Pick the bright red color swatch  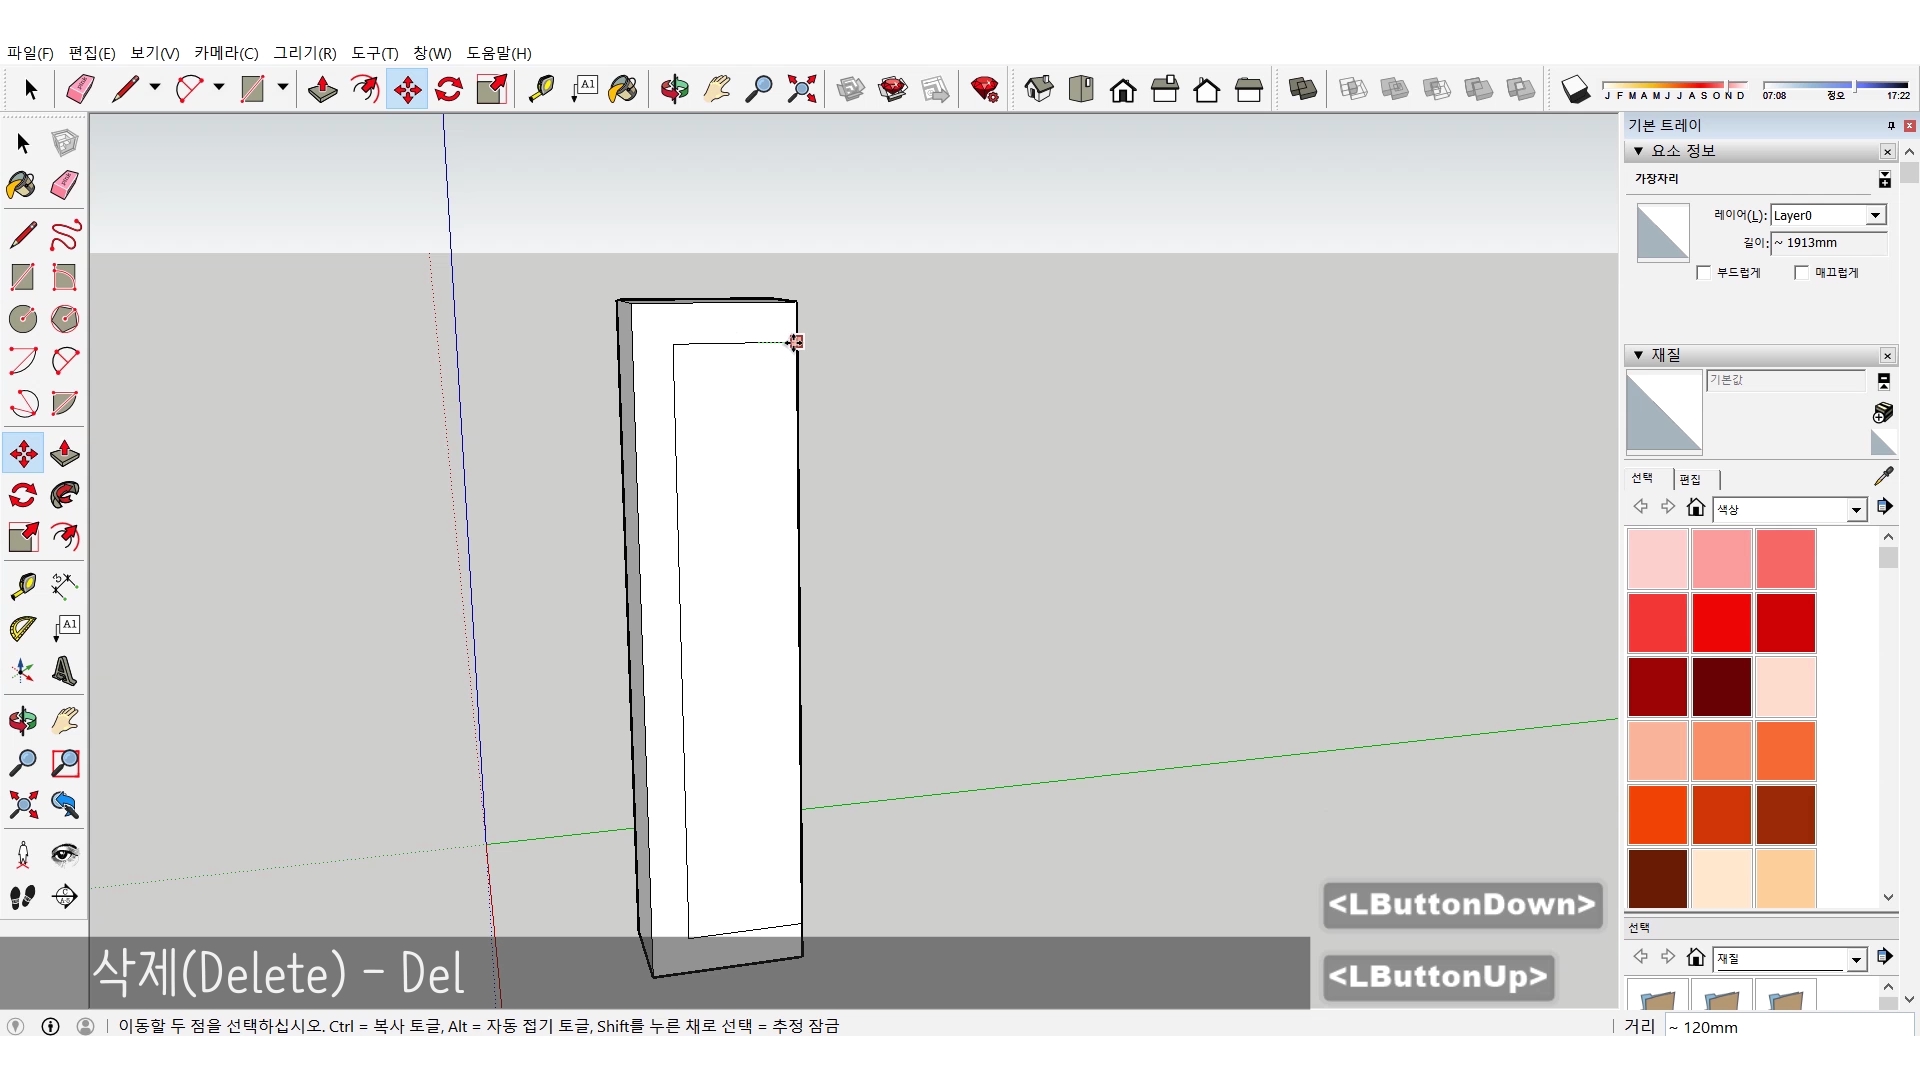[1721, 622]
